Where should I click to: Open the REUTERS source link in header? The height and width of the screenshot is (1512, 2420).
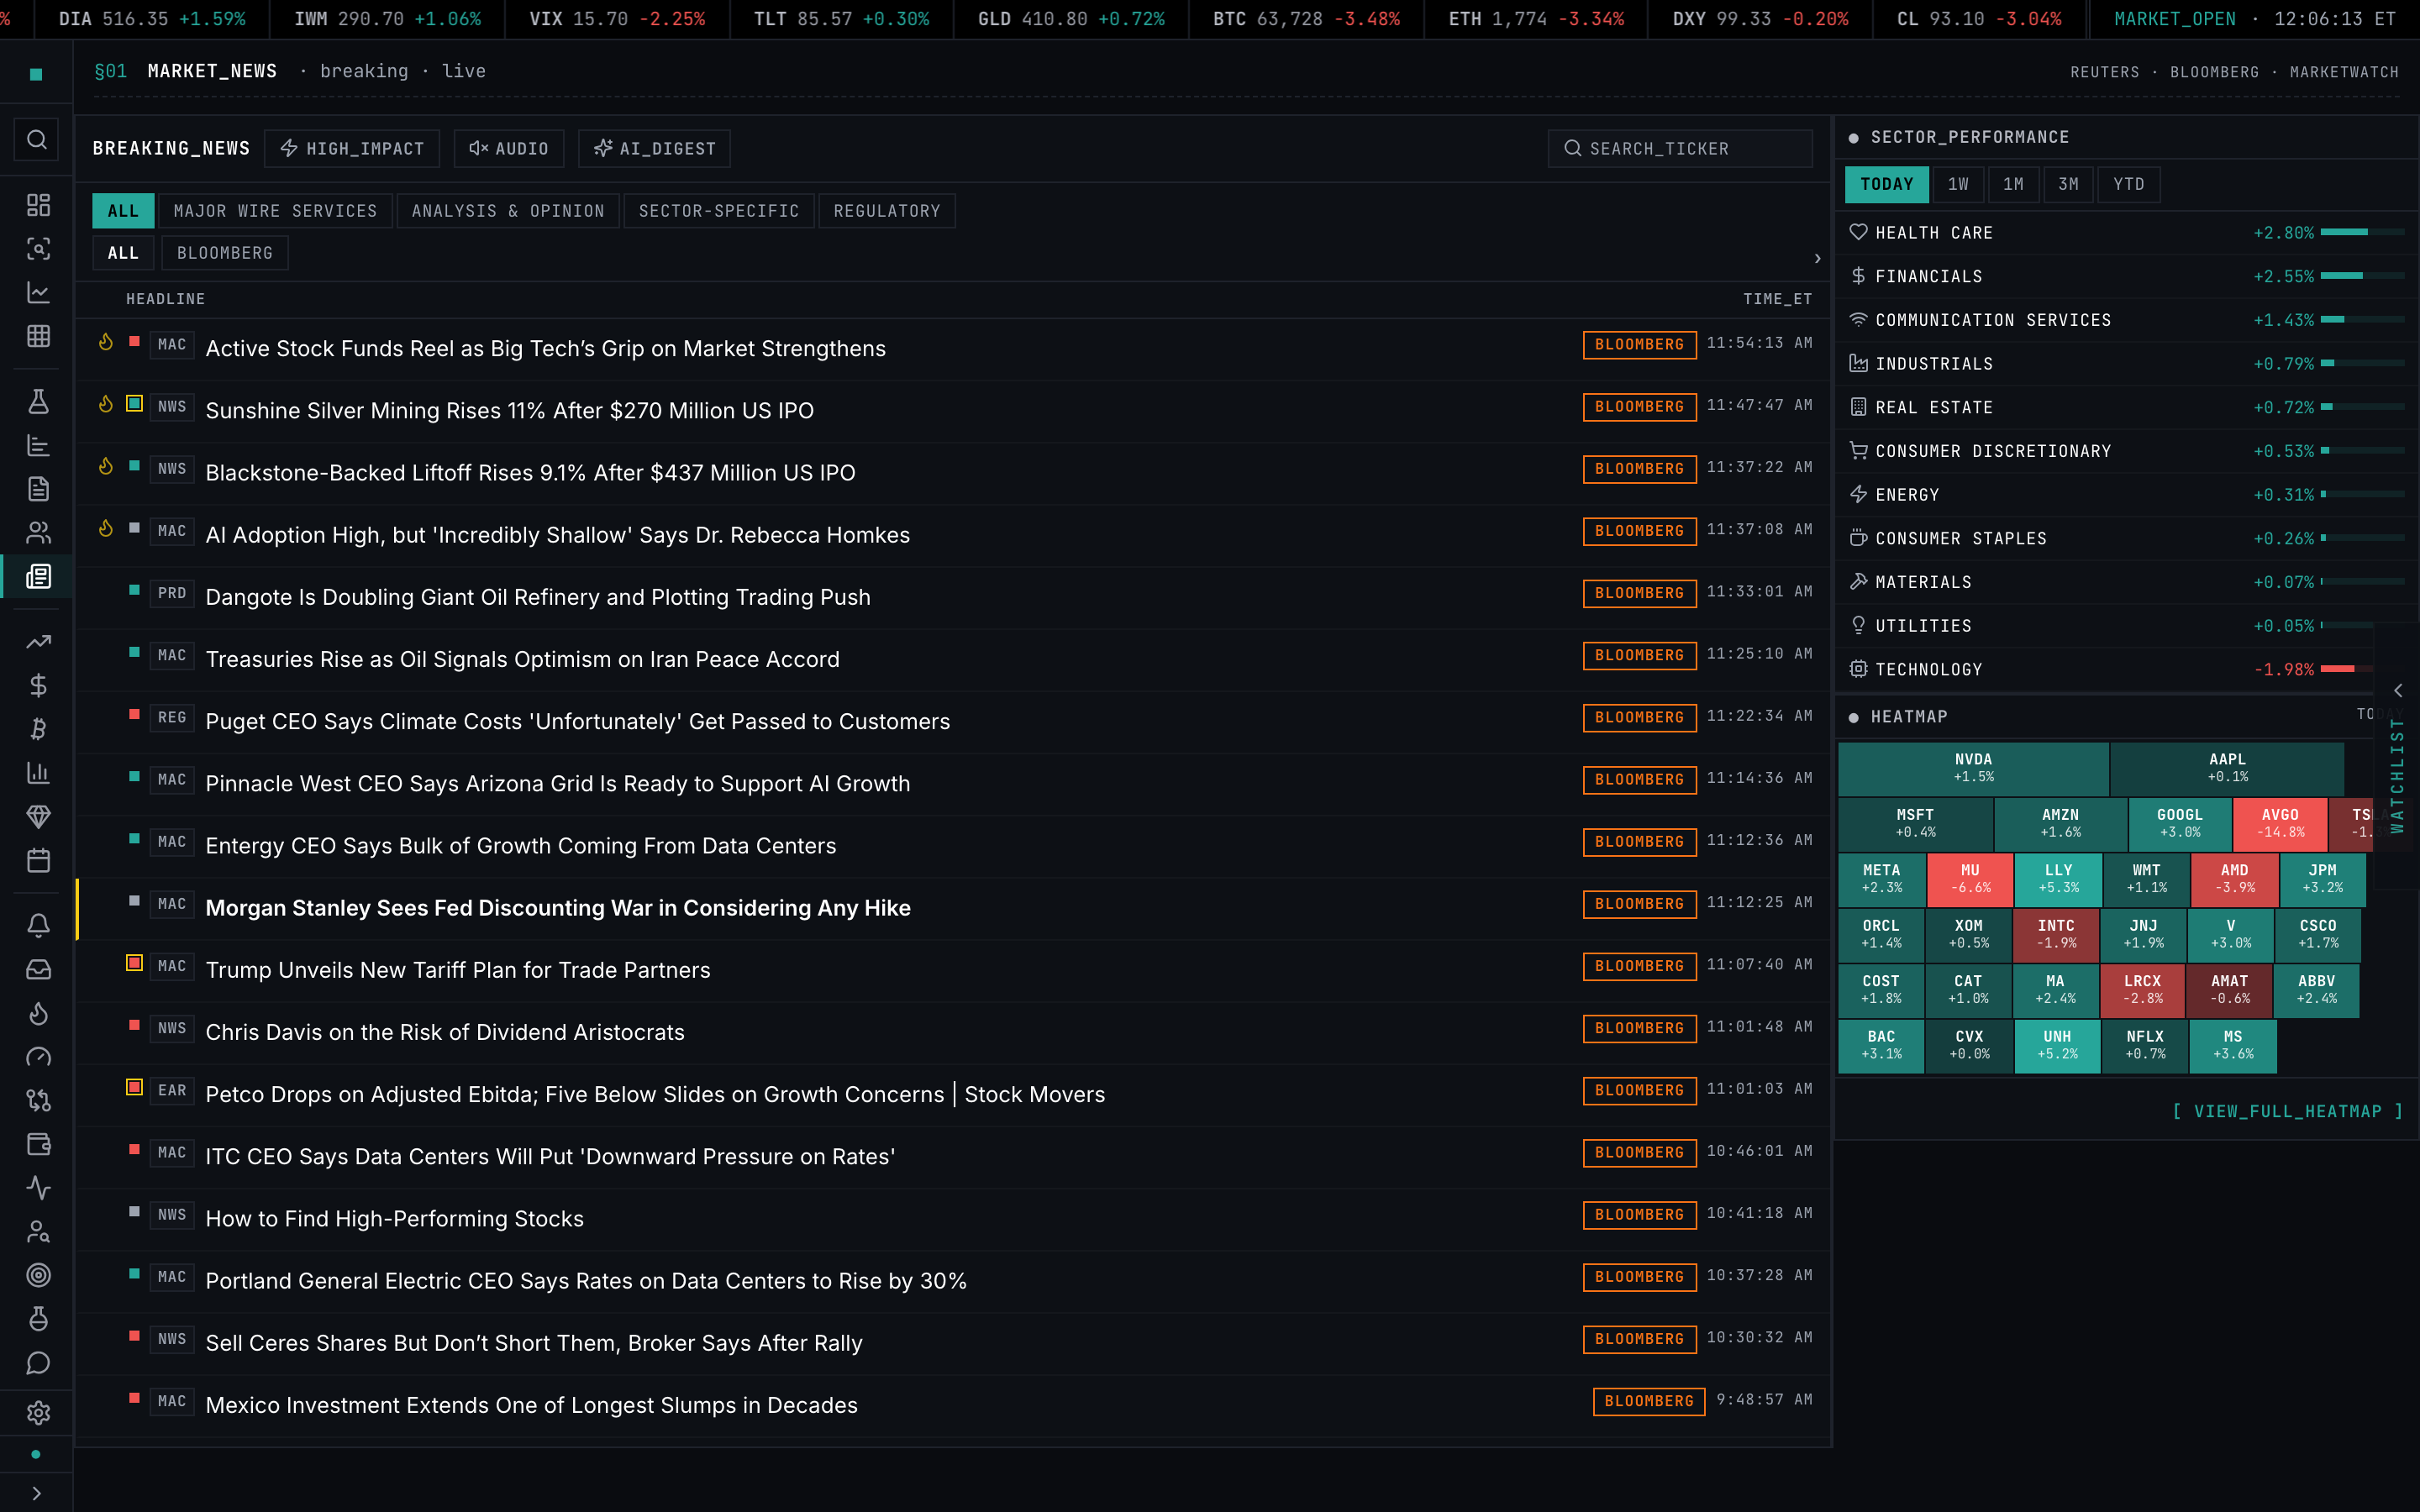[x=2105, y=72]
